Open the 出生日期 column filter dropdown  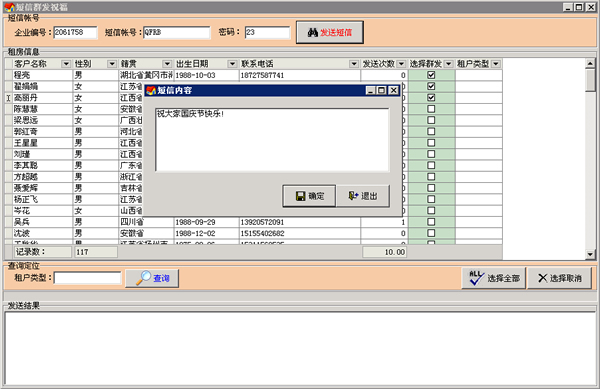click(x=232, y=64)
